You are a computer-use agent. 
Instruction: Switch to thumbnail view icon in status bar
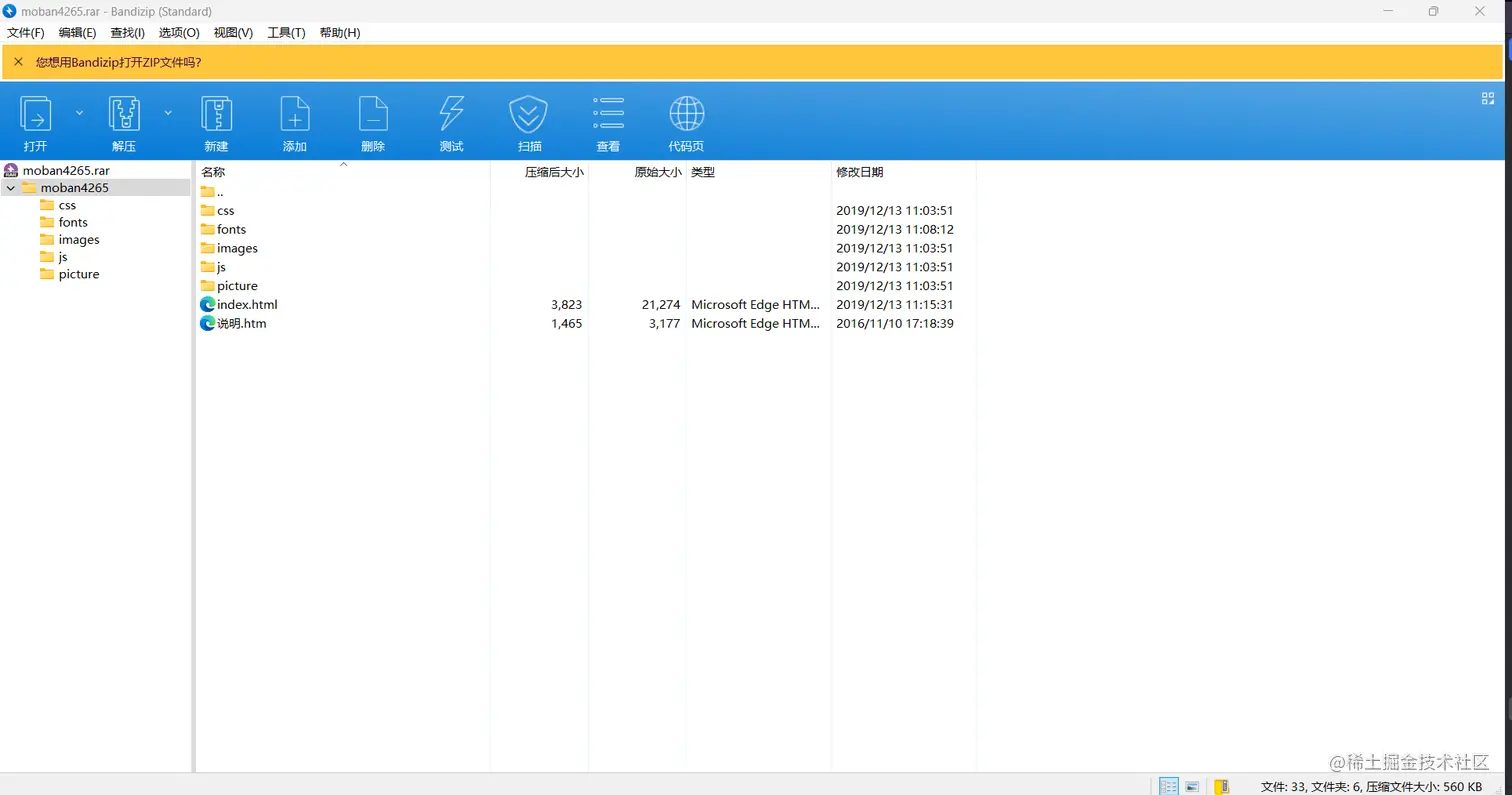tap(1192, 787)
